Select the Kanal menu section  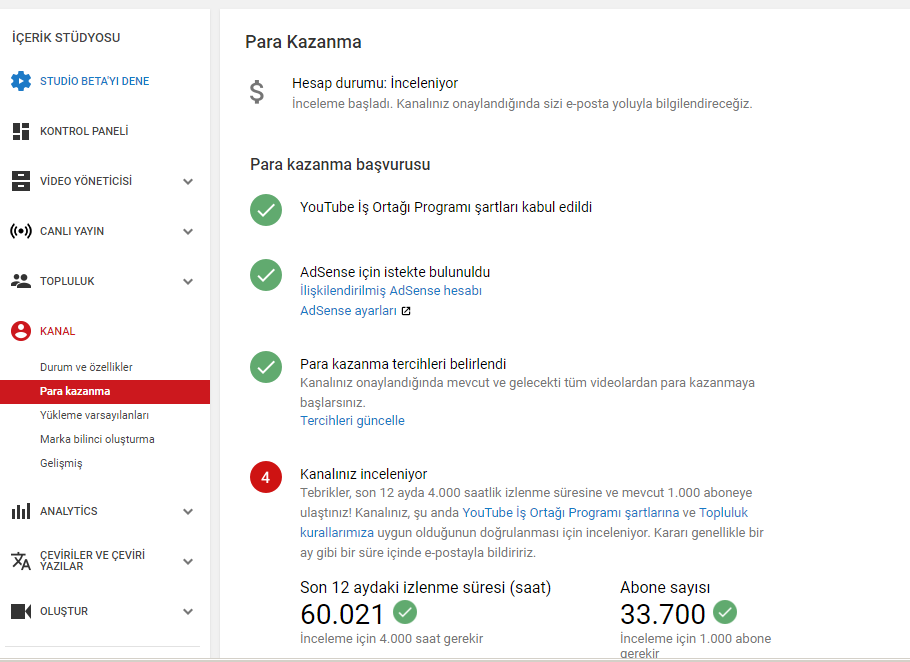(57, 331)
